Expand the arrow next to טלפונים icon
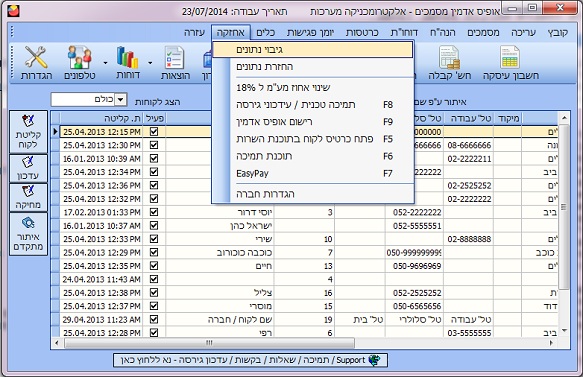This screenshot has height=377, width=583. pyautogui.click(x=105, y=63)
